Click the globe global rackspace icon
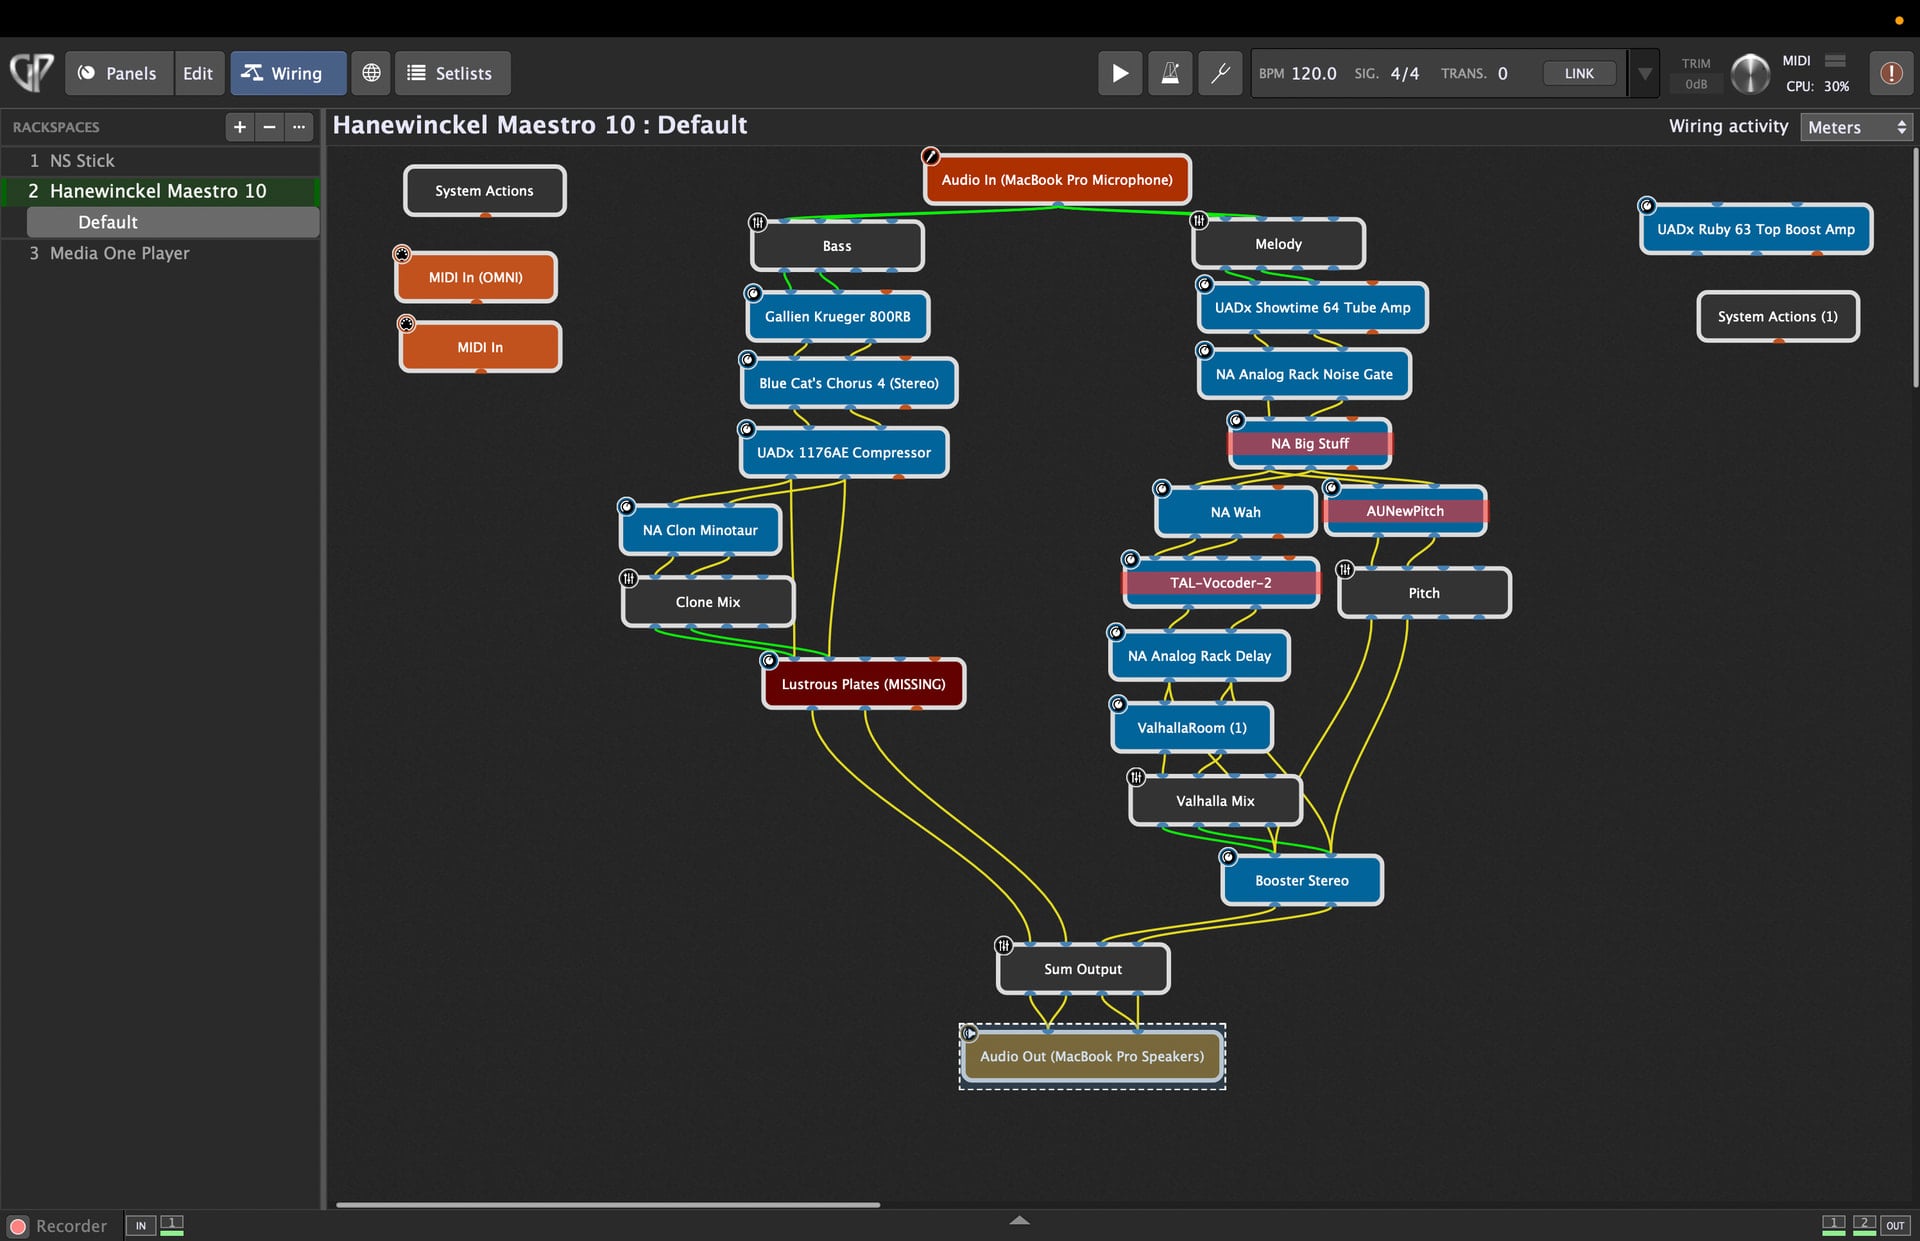Screen dimensions: 1920x1241 click(371, 73)
